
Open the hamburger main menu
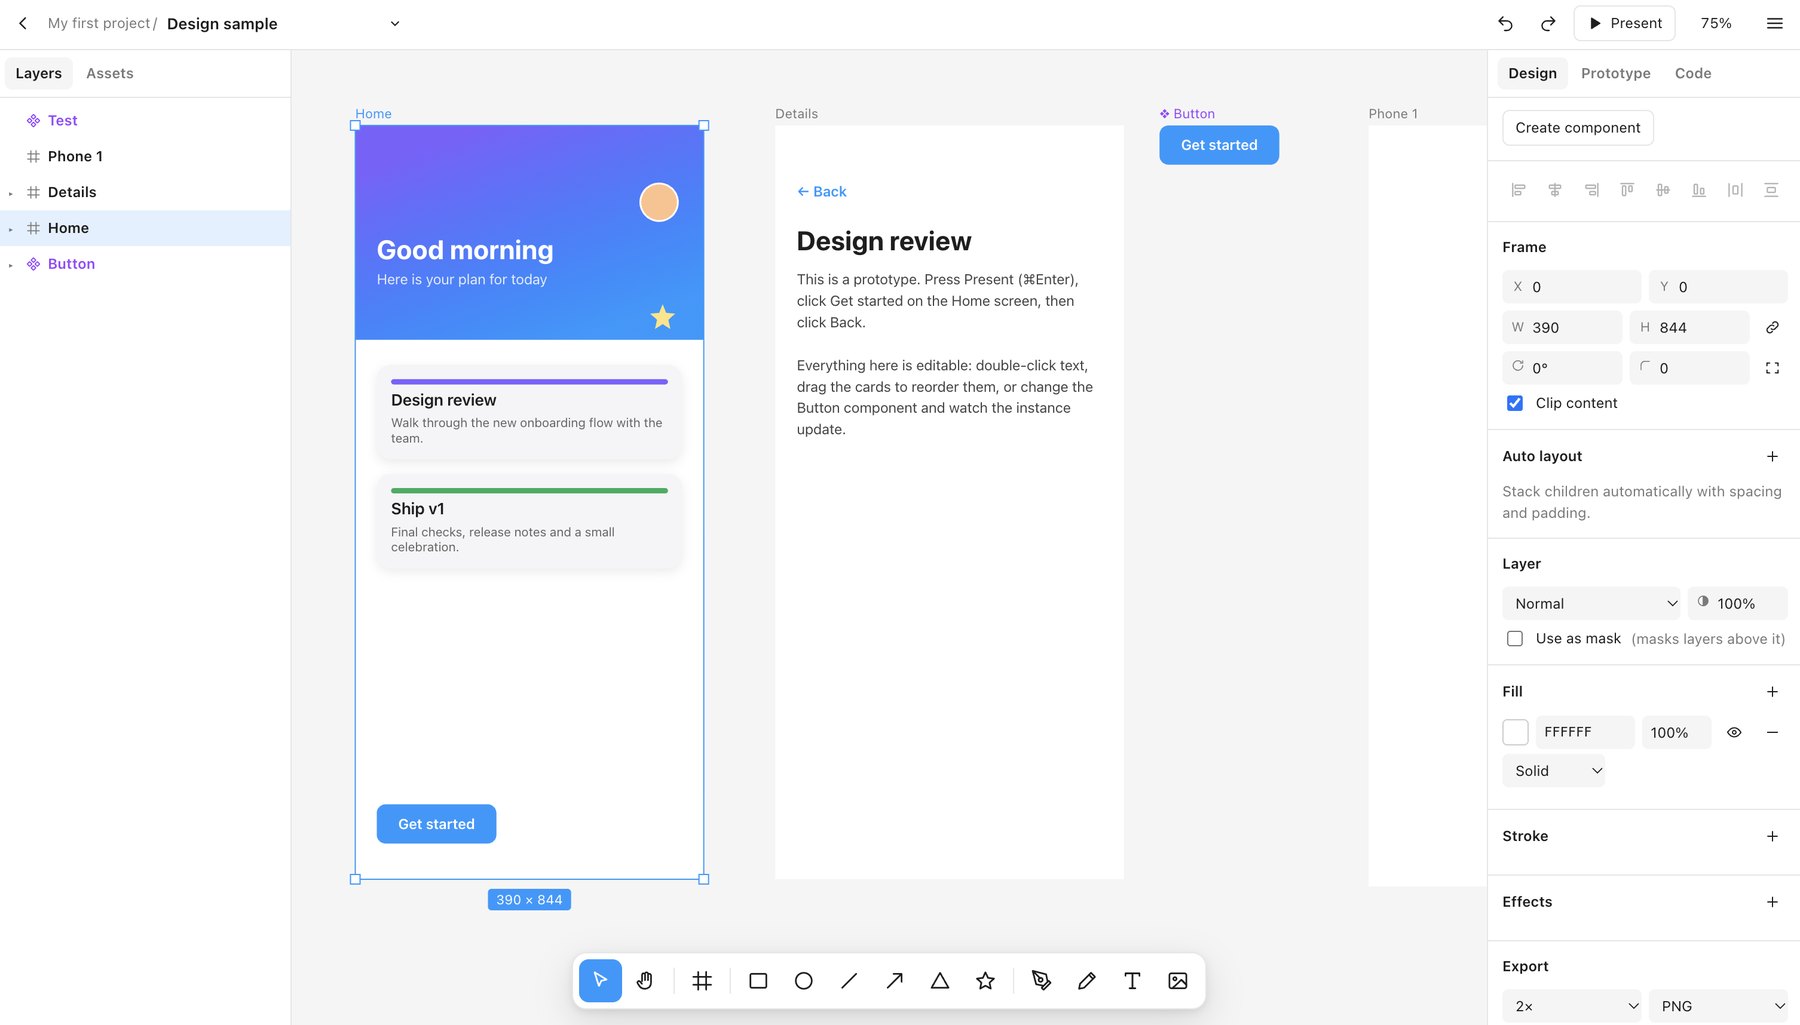pos(1775,23)
